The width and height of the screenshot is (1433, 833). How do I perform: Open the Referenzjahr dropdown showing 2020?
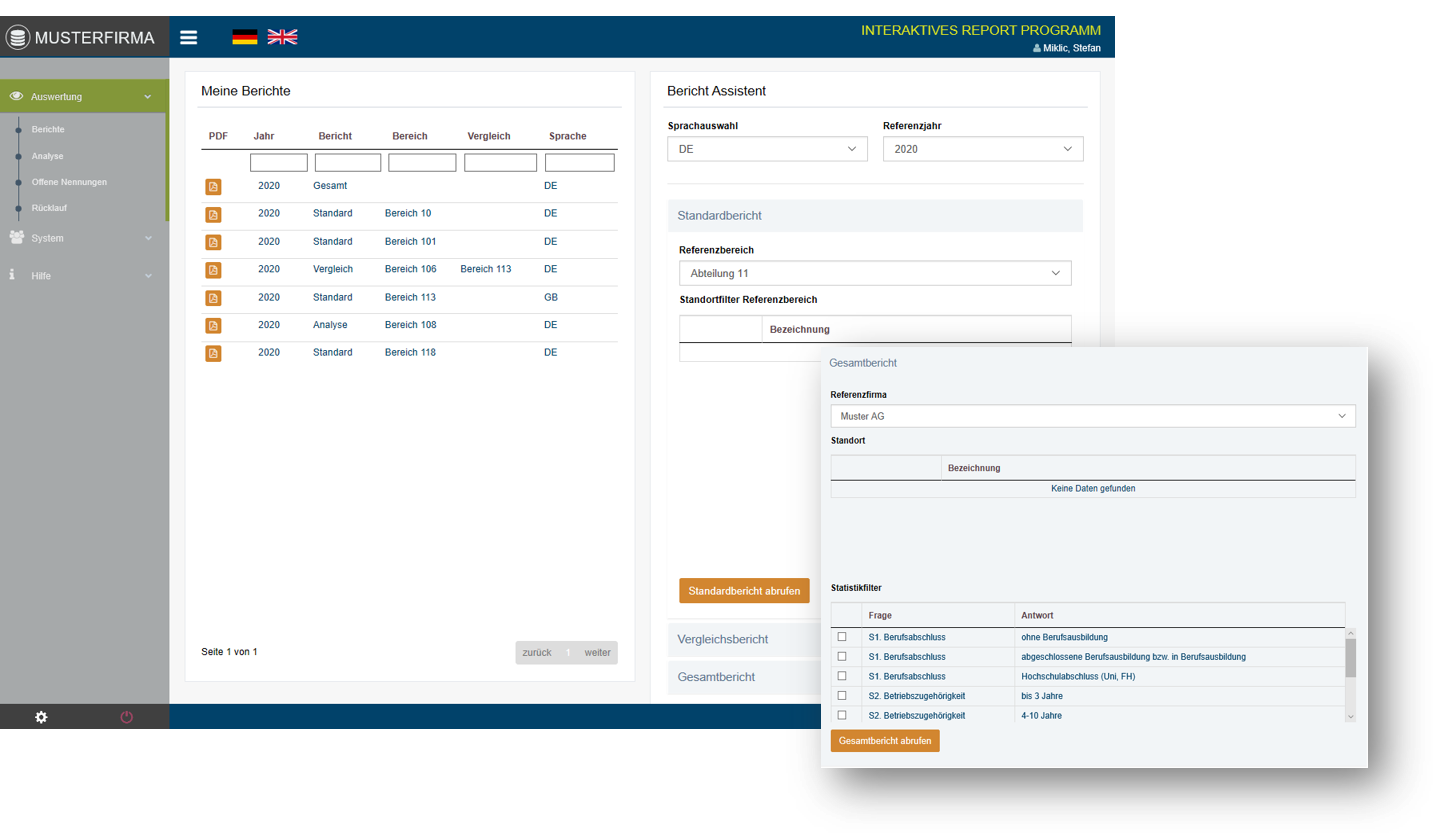point(983,149)
